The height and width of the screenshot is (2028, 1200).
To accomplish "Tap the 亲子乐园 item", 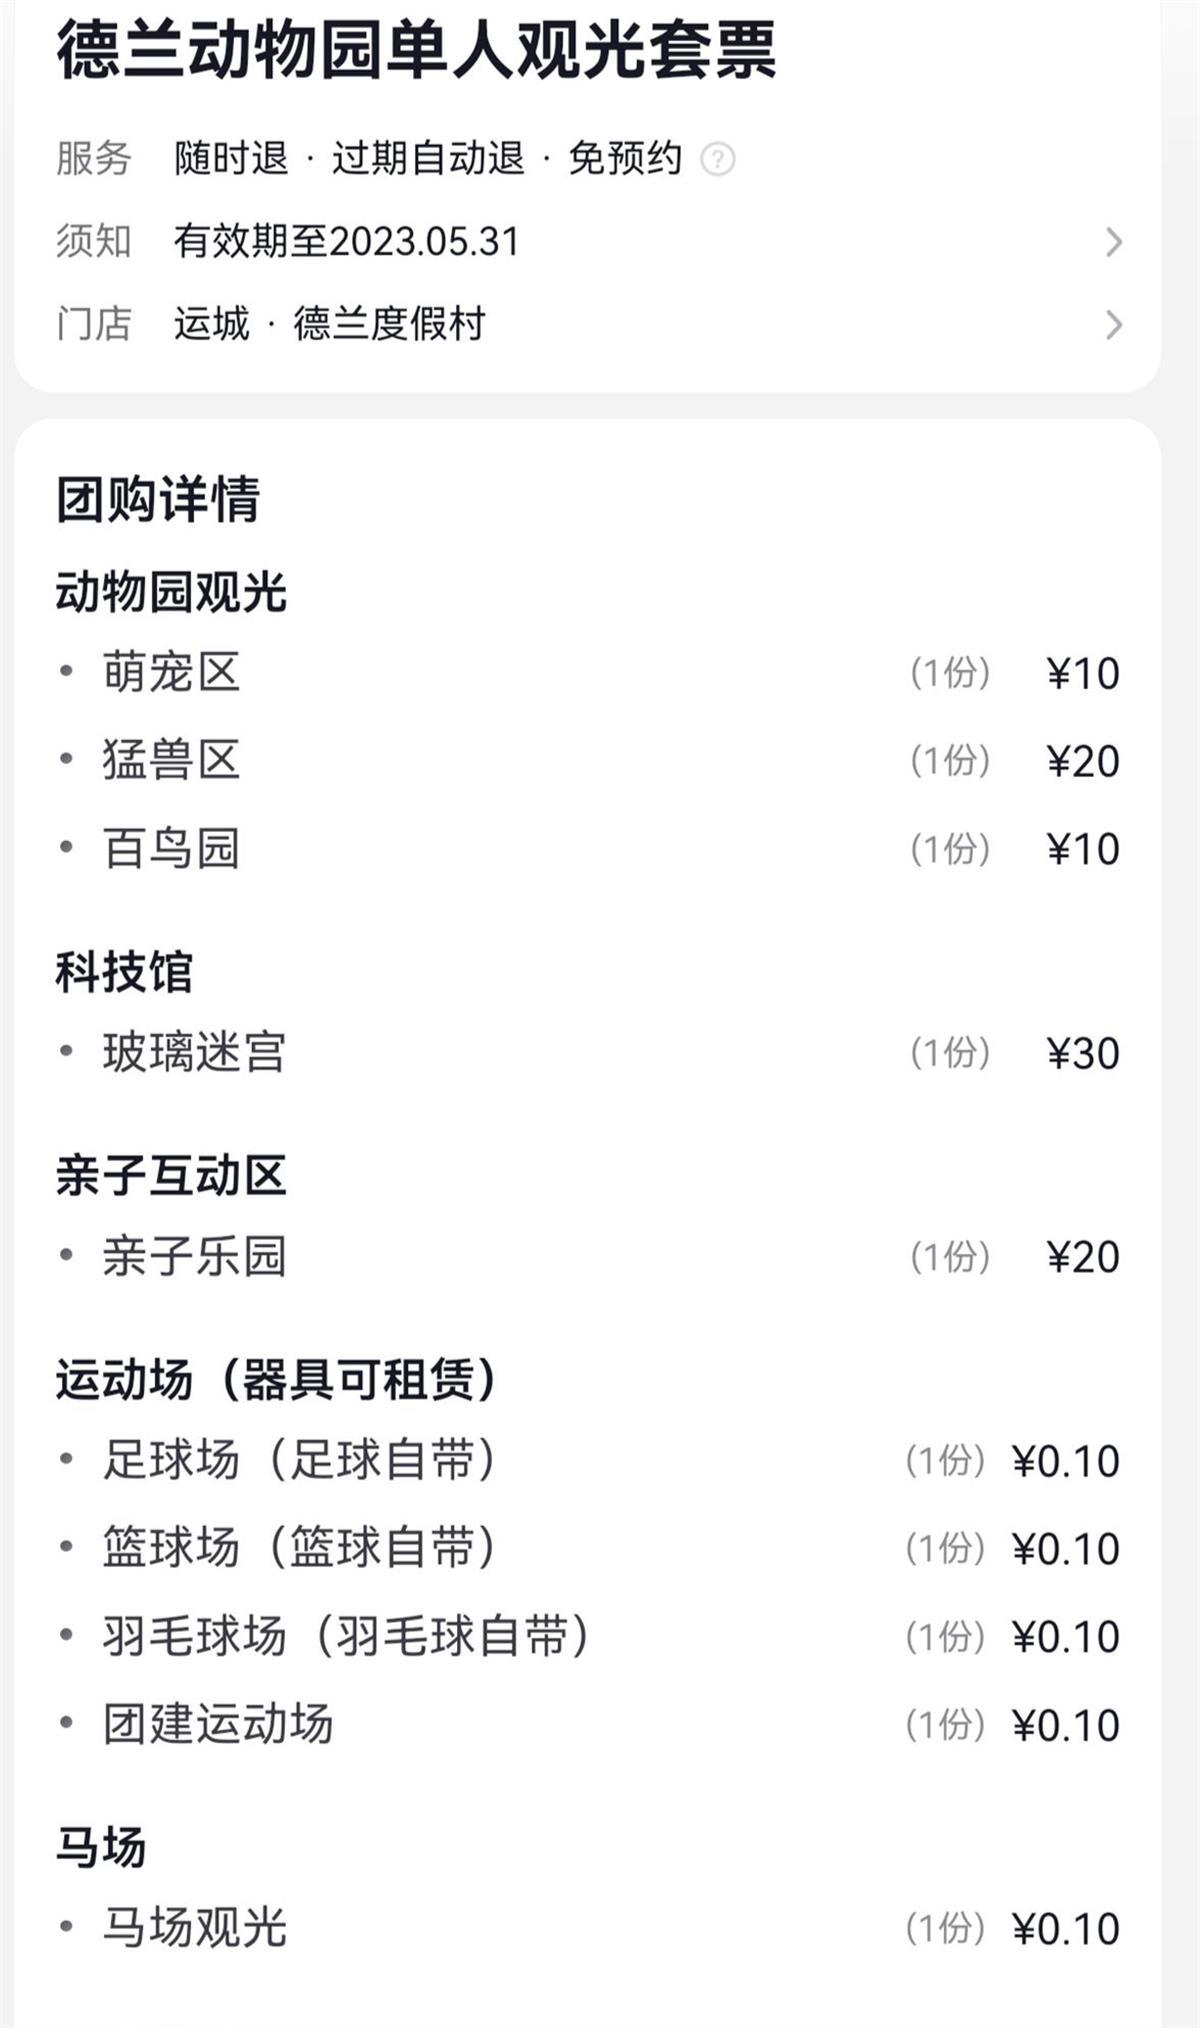I will tap(194, 1256).
